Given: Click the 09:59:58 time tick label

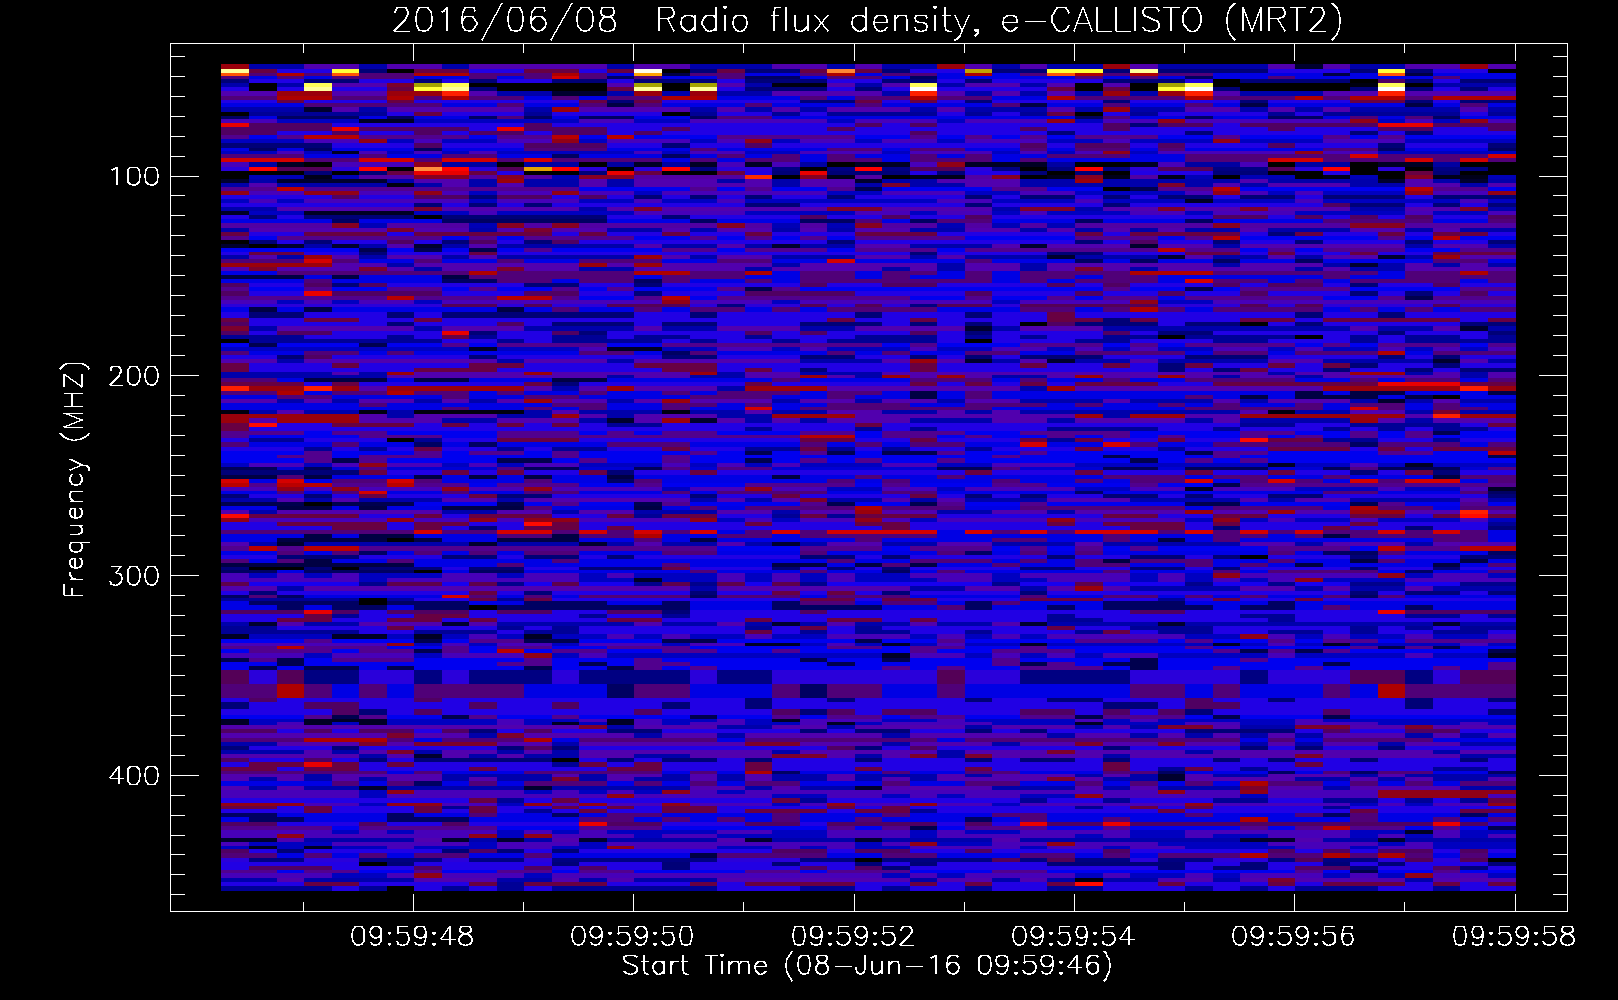Looking at the screenshot, I should (x=1514, y=937).
